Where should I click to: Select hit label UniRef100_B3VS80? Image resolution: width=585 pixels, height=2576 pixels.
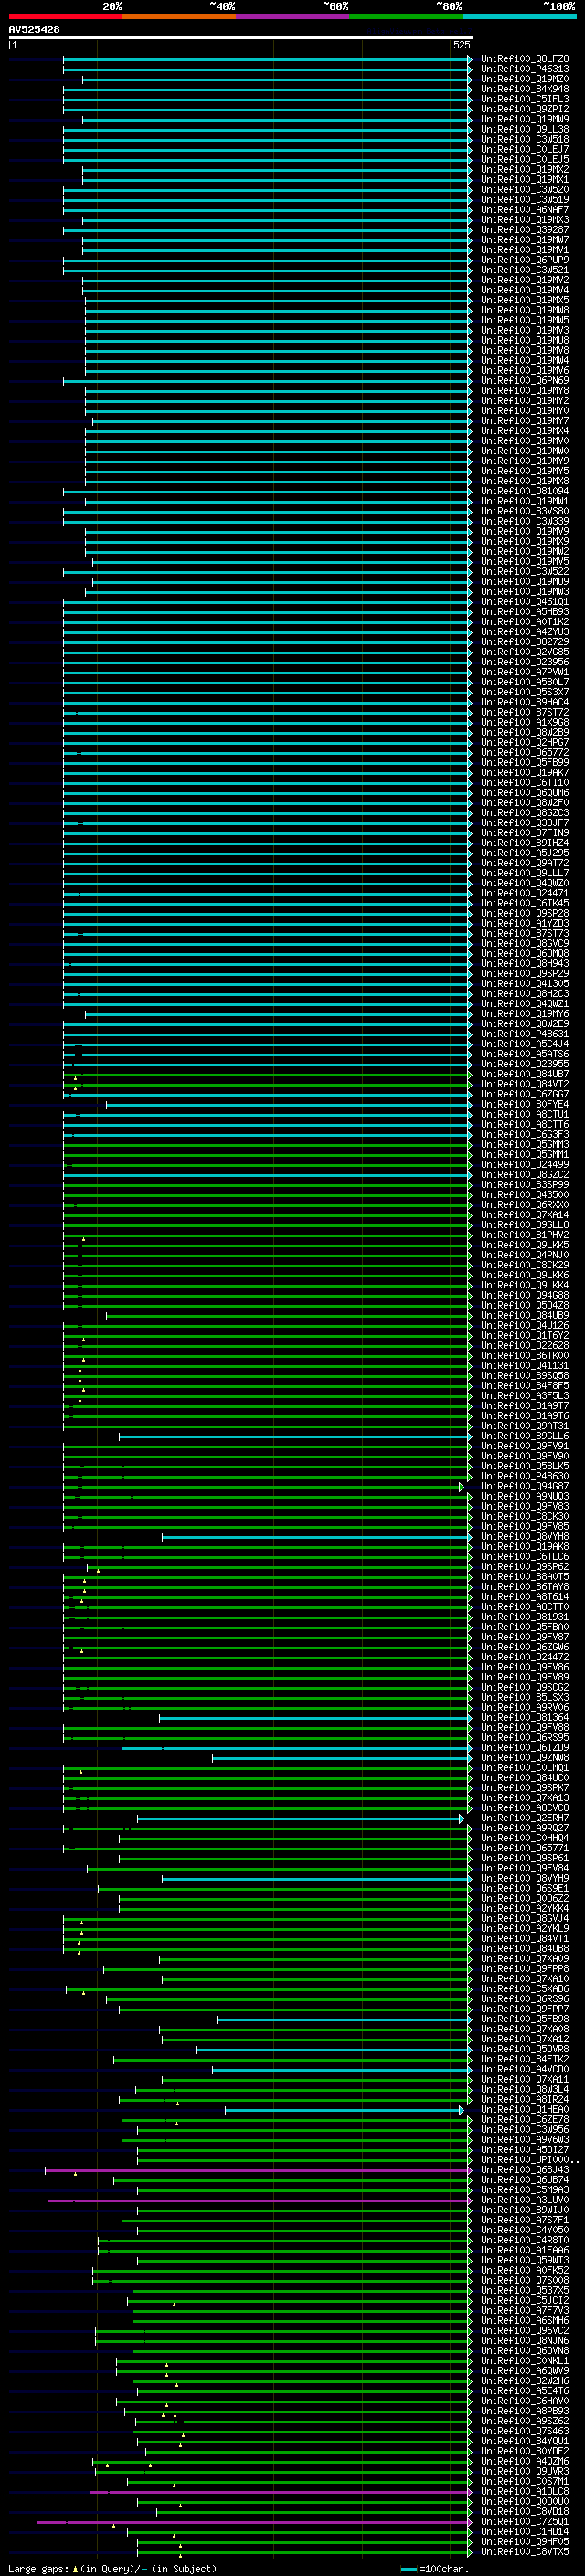coord(525,511)
